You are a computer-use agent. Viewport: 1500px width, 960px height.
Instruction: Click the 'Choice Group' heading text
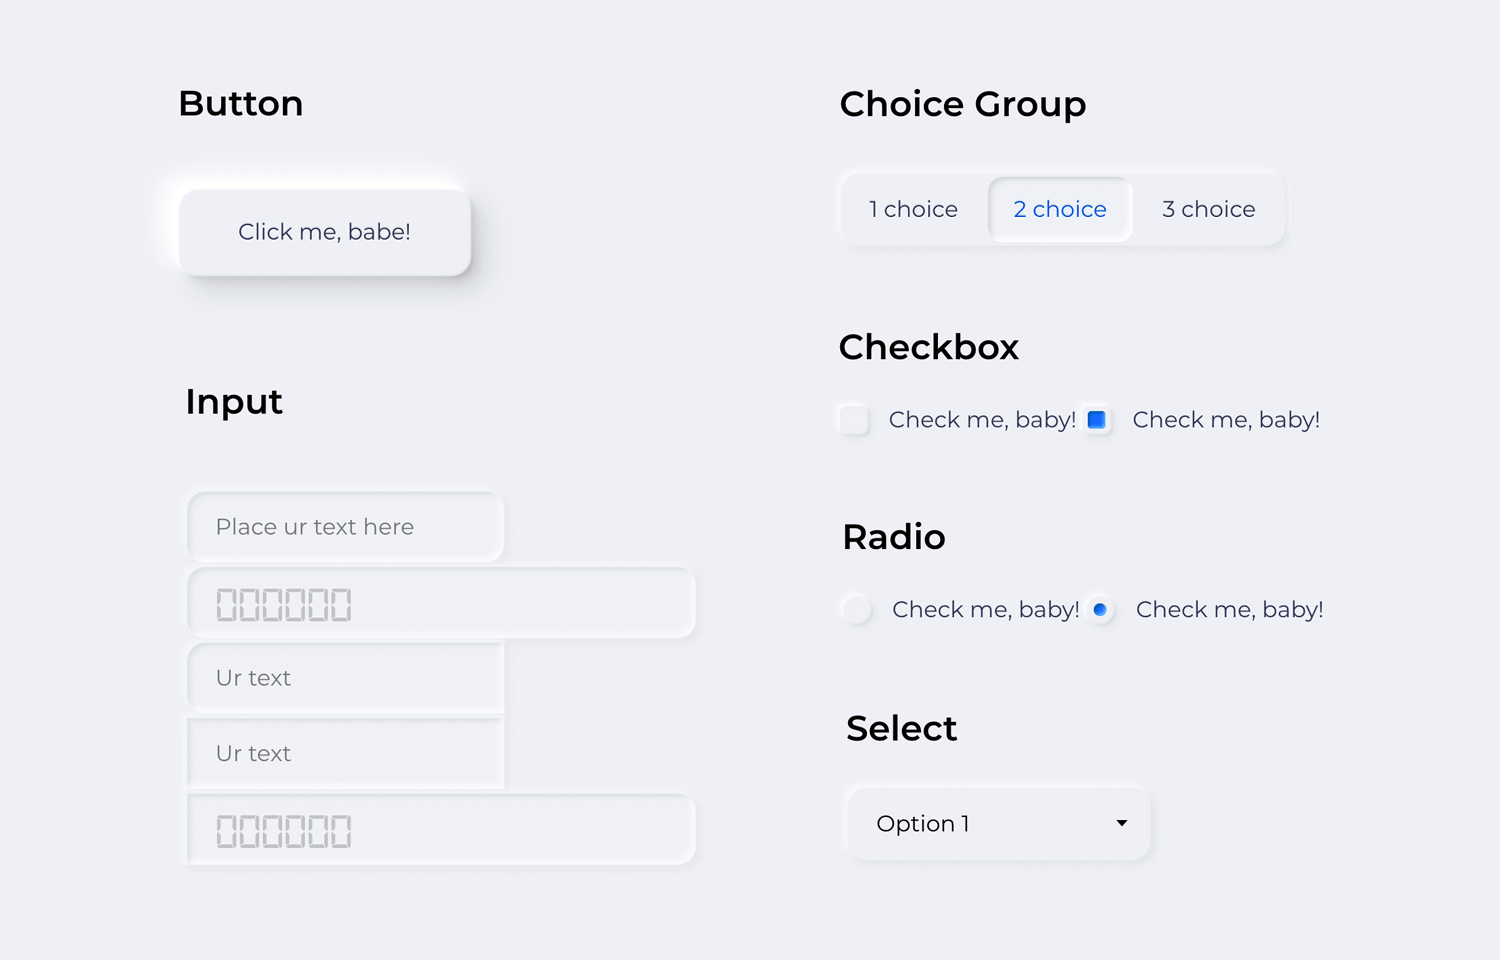pos(962,104)
